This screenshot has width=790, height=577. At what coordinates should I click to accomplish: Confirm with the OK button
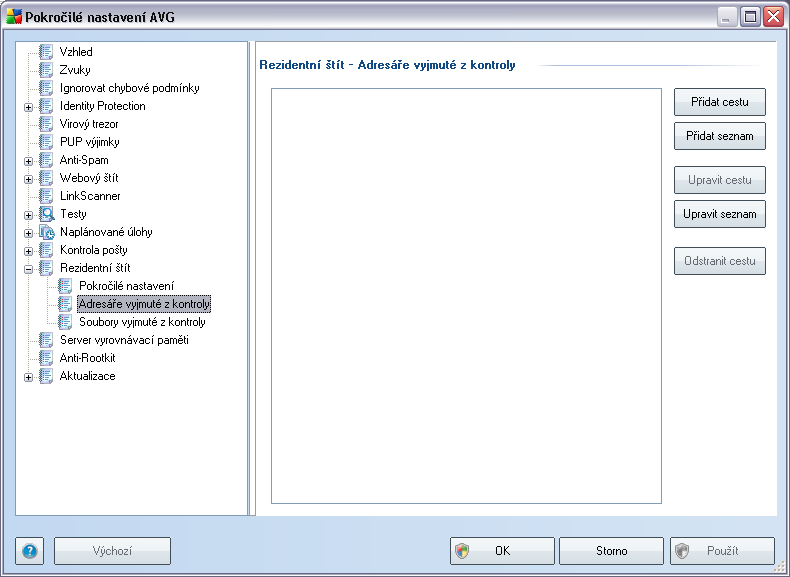[x=502, y=551]
